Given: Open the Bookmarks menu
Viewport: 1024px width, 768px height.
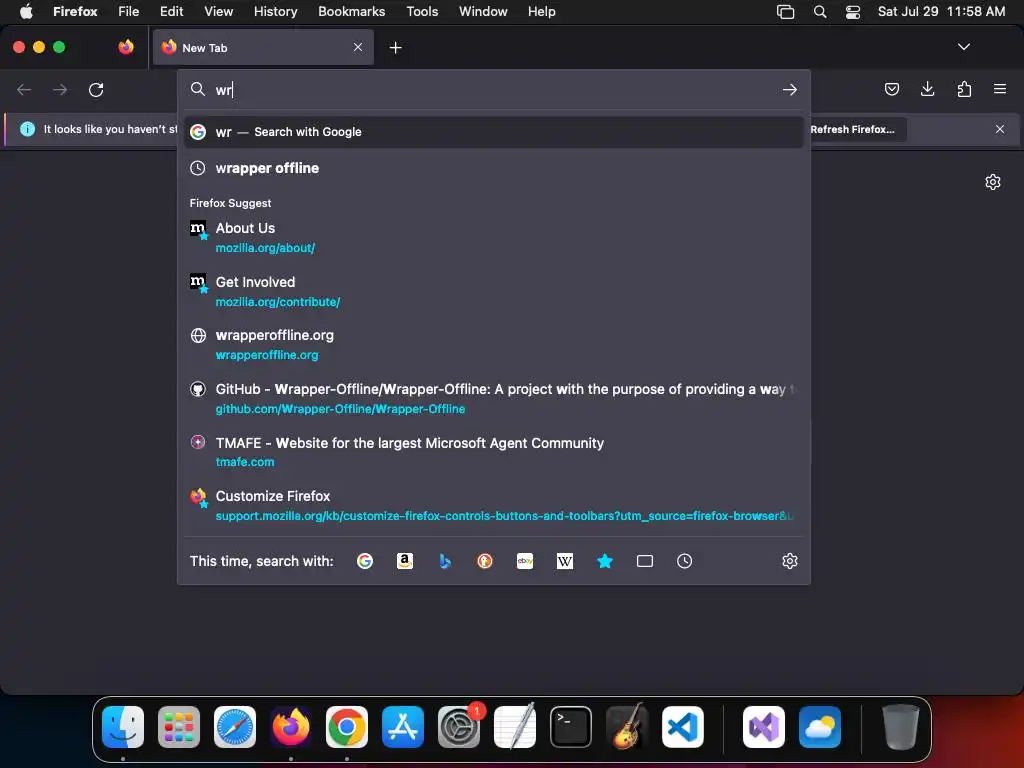Looking at the screenshot, I should coord(351,12).
